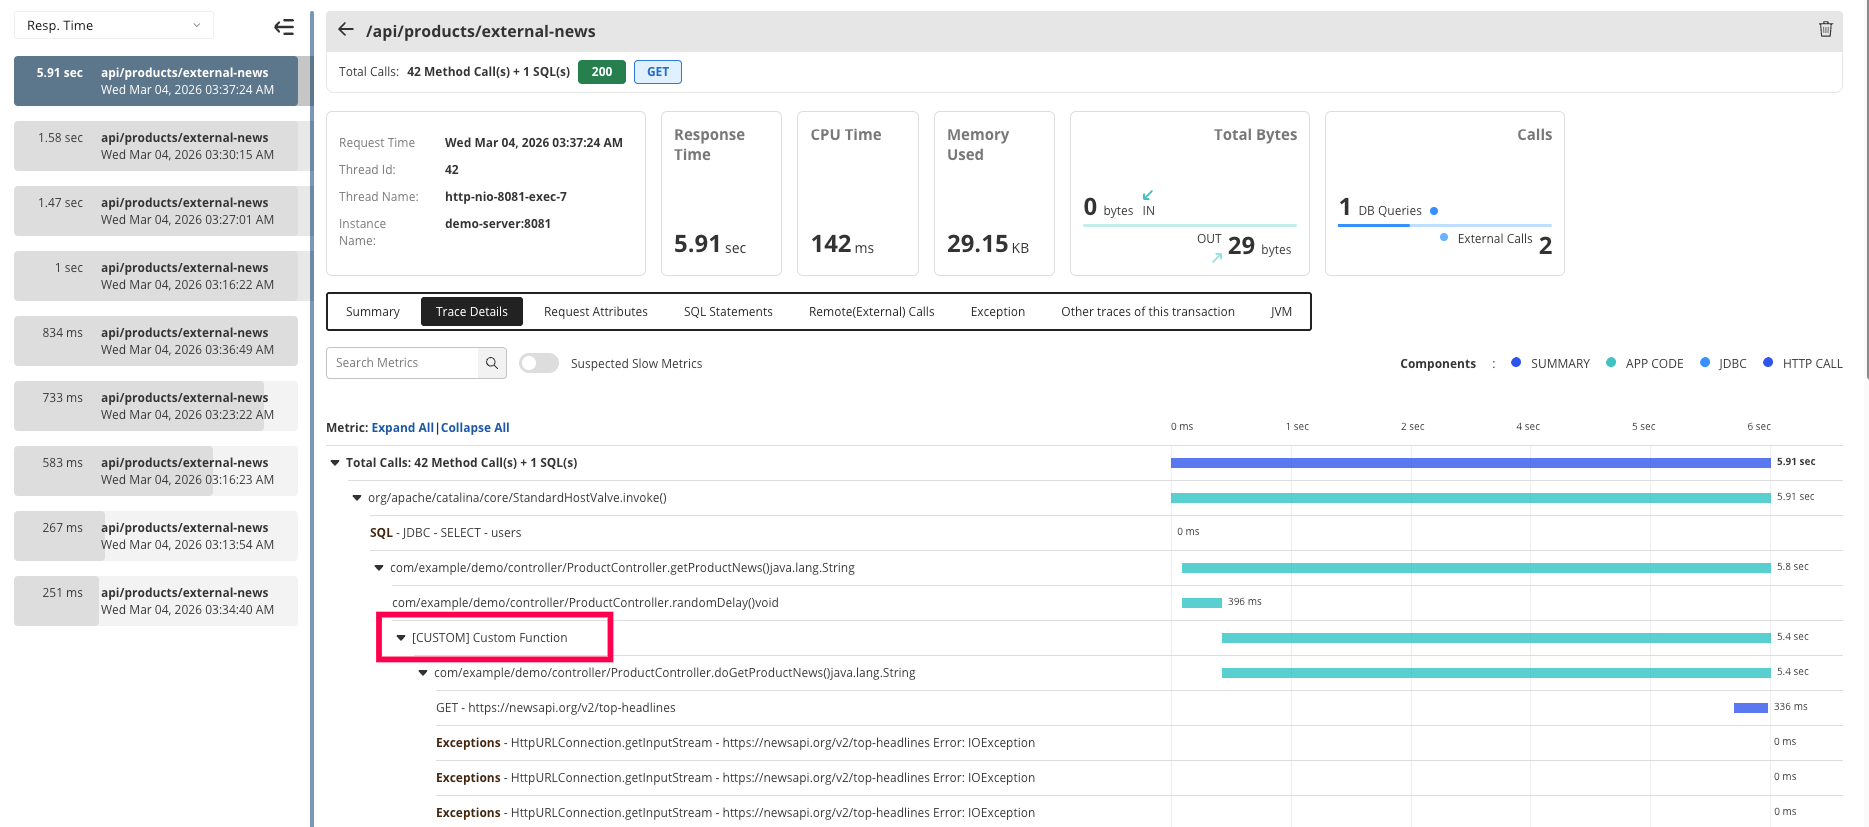Collapse the StandardHostValve.invoke() node

(x=357, y=498)
